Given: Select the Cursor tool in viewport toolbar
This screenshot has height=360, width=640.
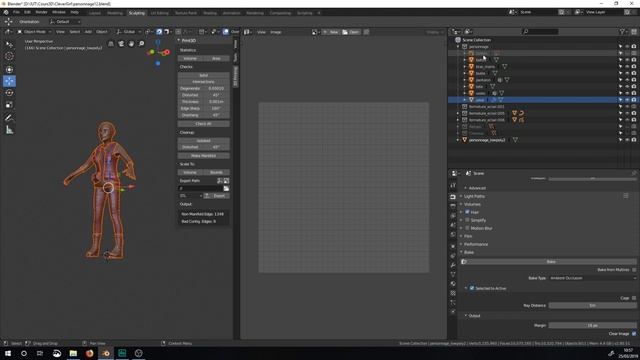Looking at the screenshot, I should [9, 56].
